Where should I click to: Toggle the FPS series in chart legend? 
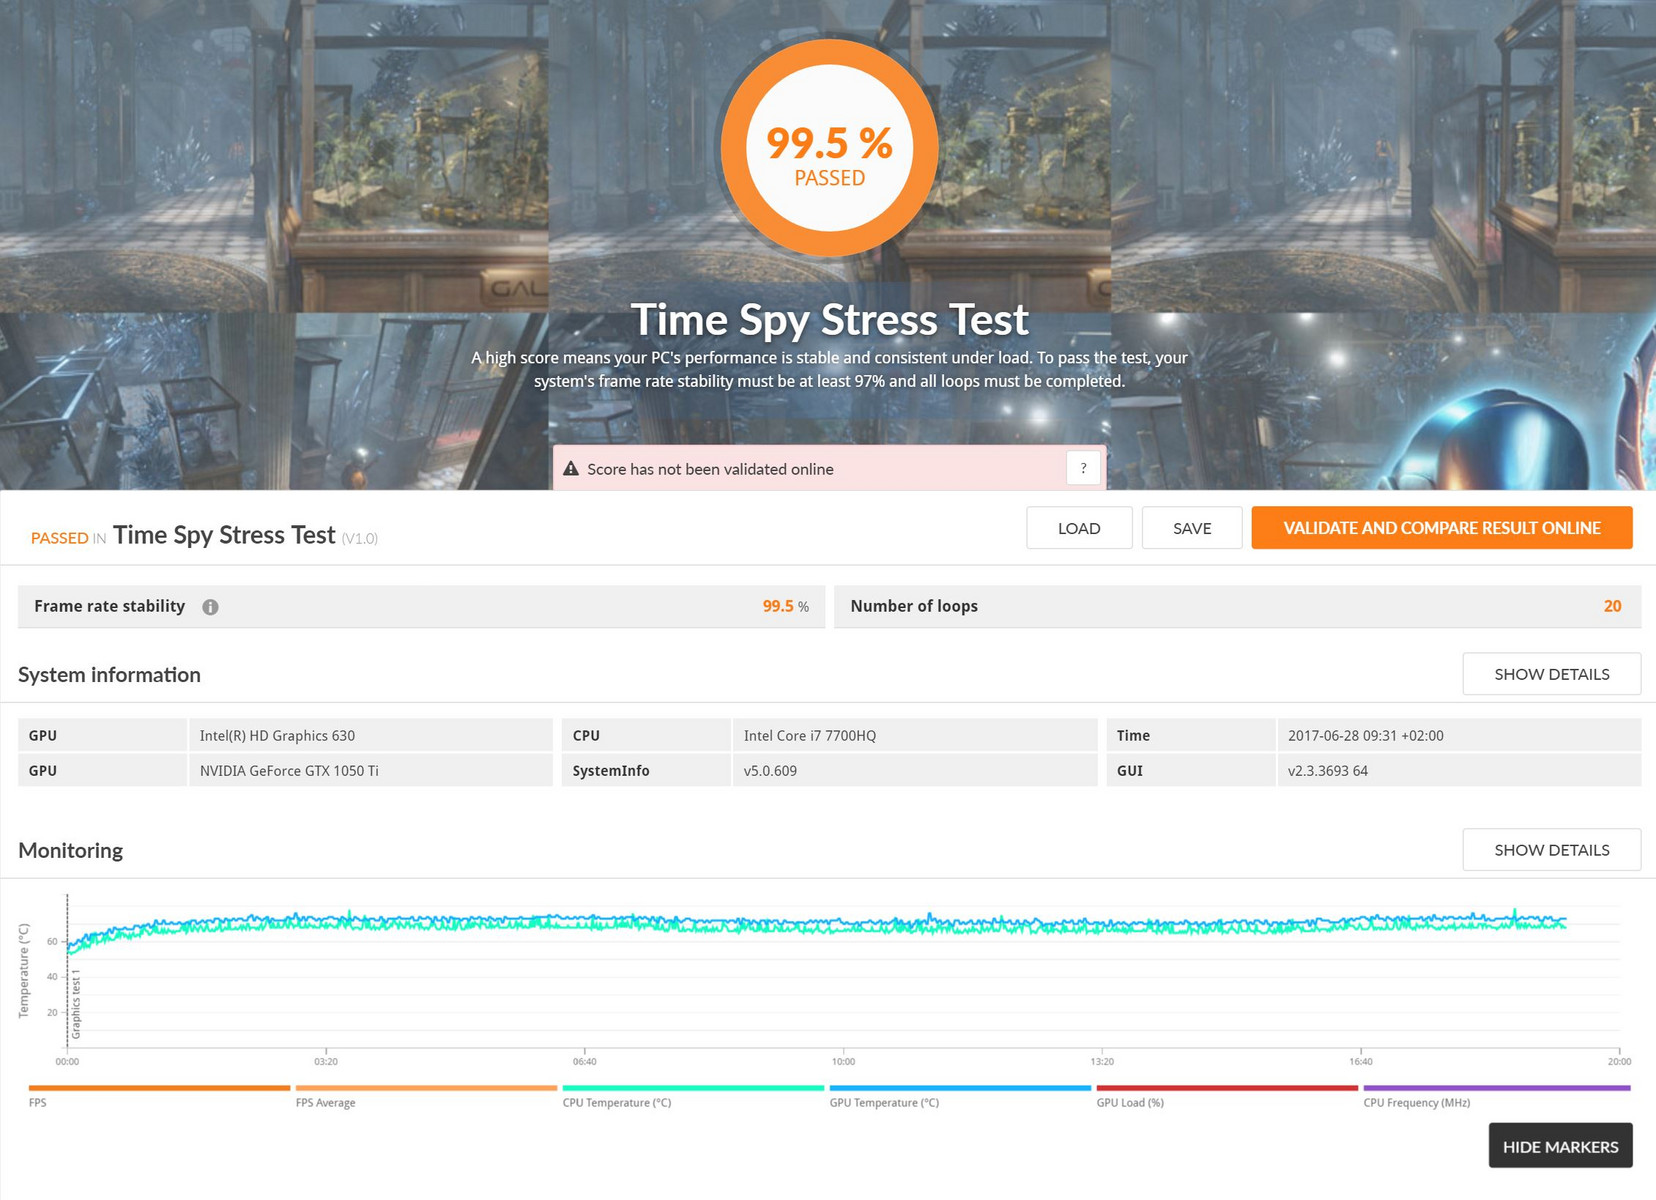[159, 1089]
